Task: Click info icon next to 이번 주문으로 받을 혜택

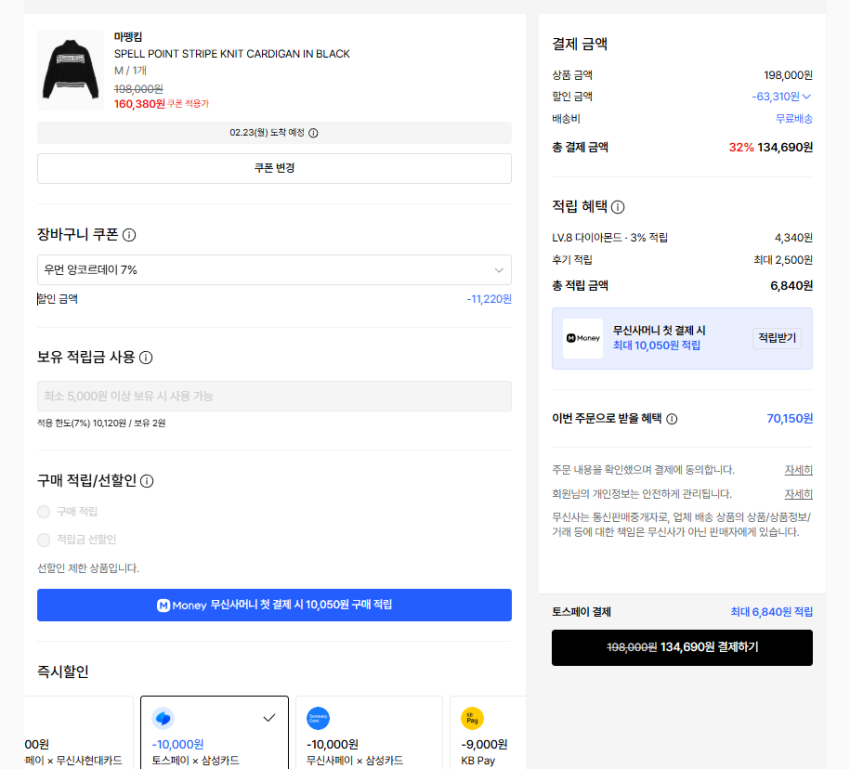Action: point(672,419)
